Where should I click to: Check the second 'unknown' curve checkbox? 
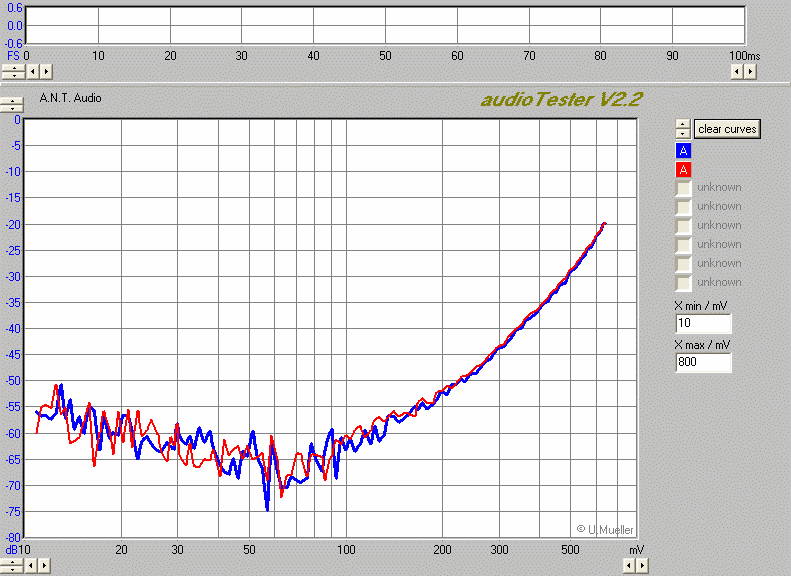click(683, 207)
